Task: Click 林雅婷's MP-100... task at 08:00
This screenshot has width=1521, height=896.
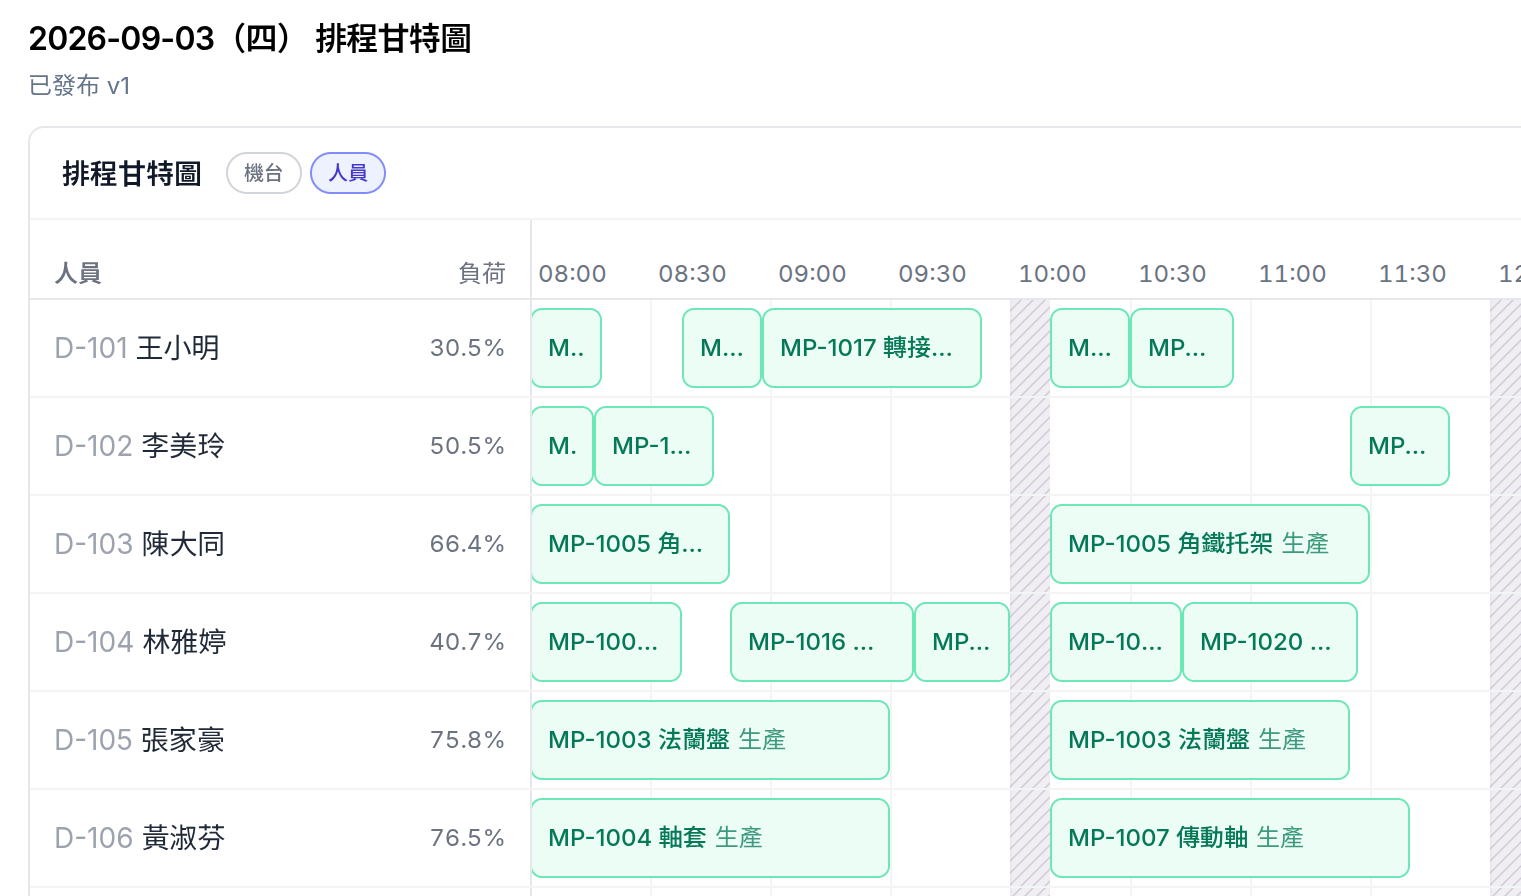Action: (606, 642)
